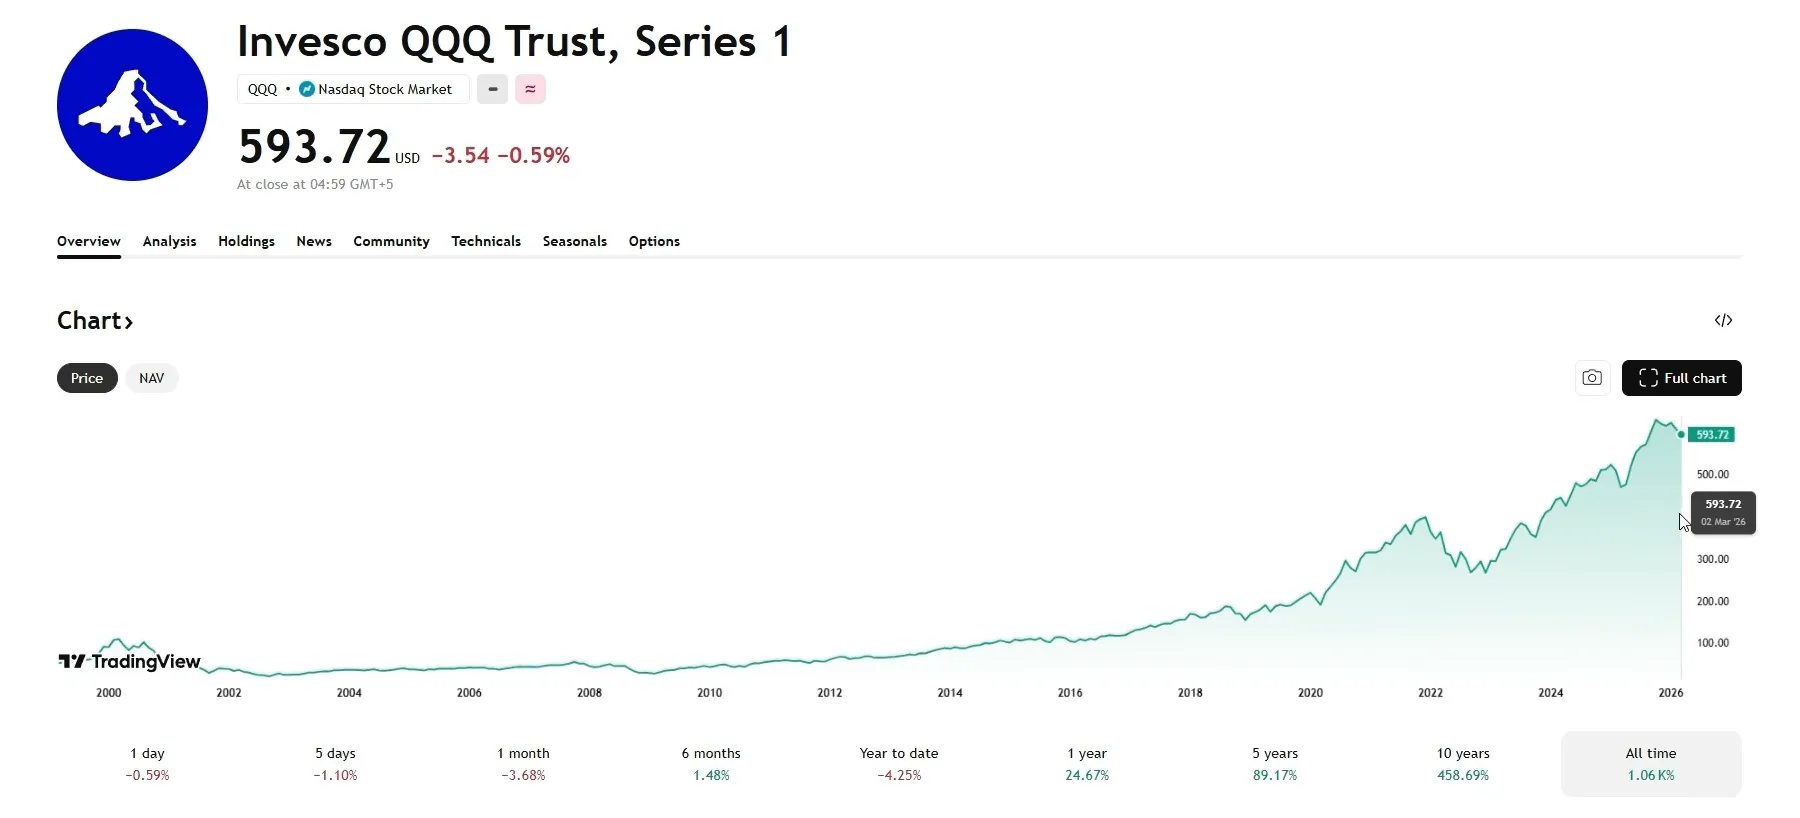Switch chart to NAV mode

pos(152,378)
